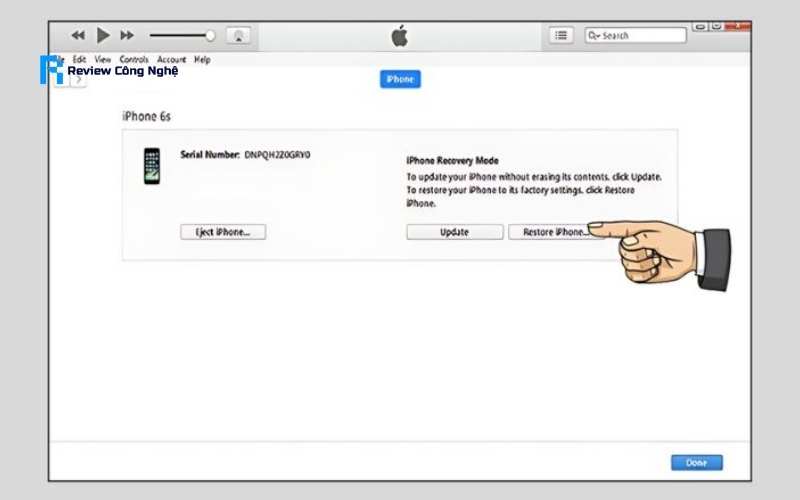
Task: Skip ahead with the fast-forward button
Action: (127, 35)
